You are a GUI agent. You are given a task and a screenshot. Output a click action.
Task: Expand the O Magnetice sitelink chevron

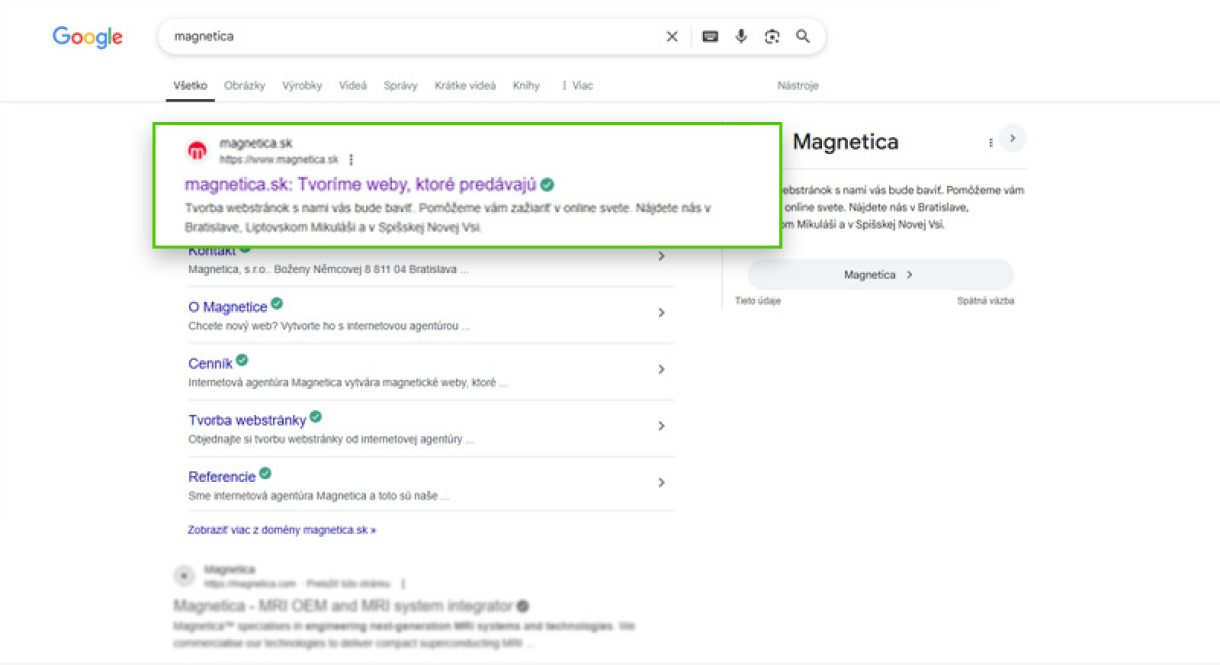point(660,312)
